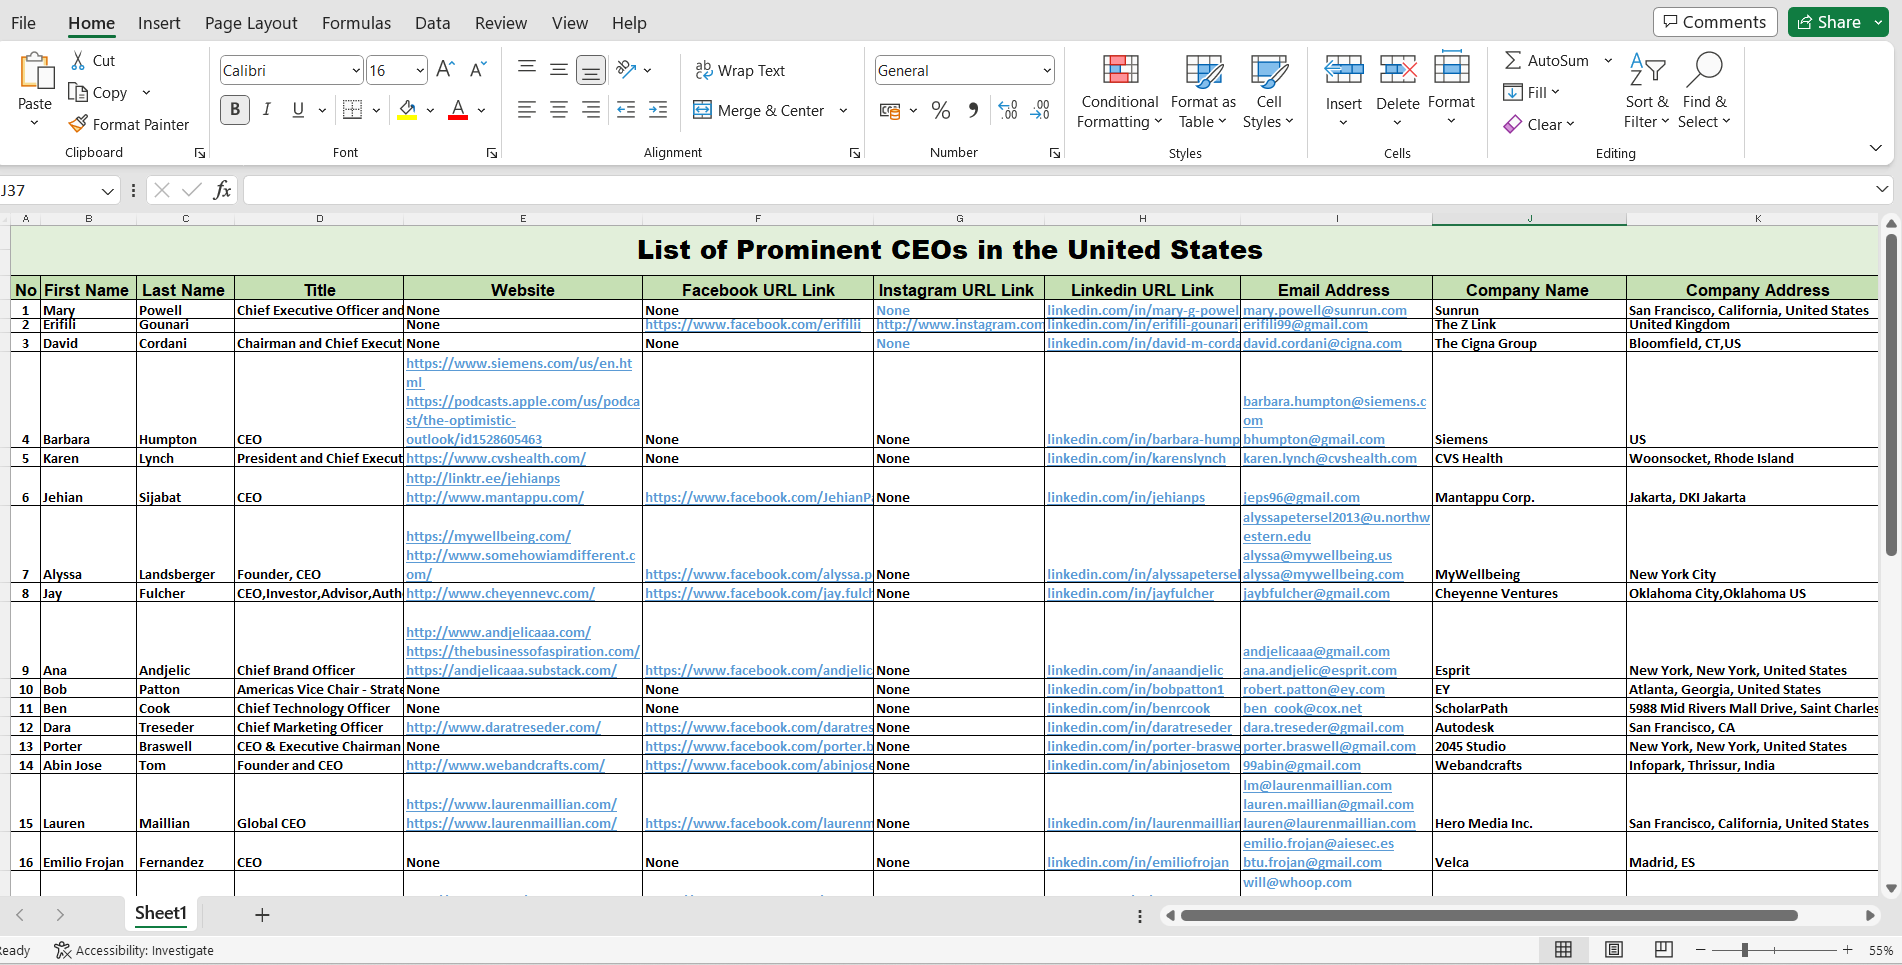This screenshot has height=965, width=1902.
Task: Open the font name dropdown showing Calibri
Action: point(356,70)
